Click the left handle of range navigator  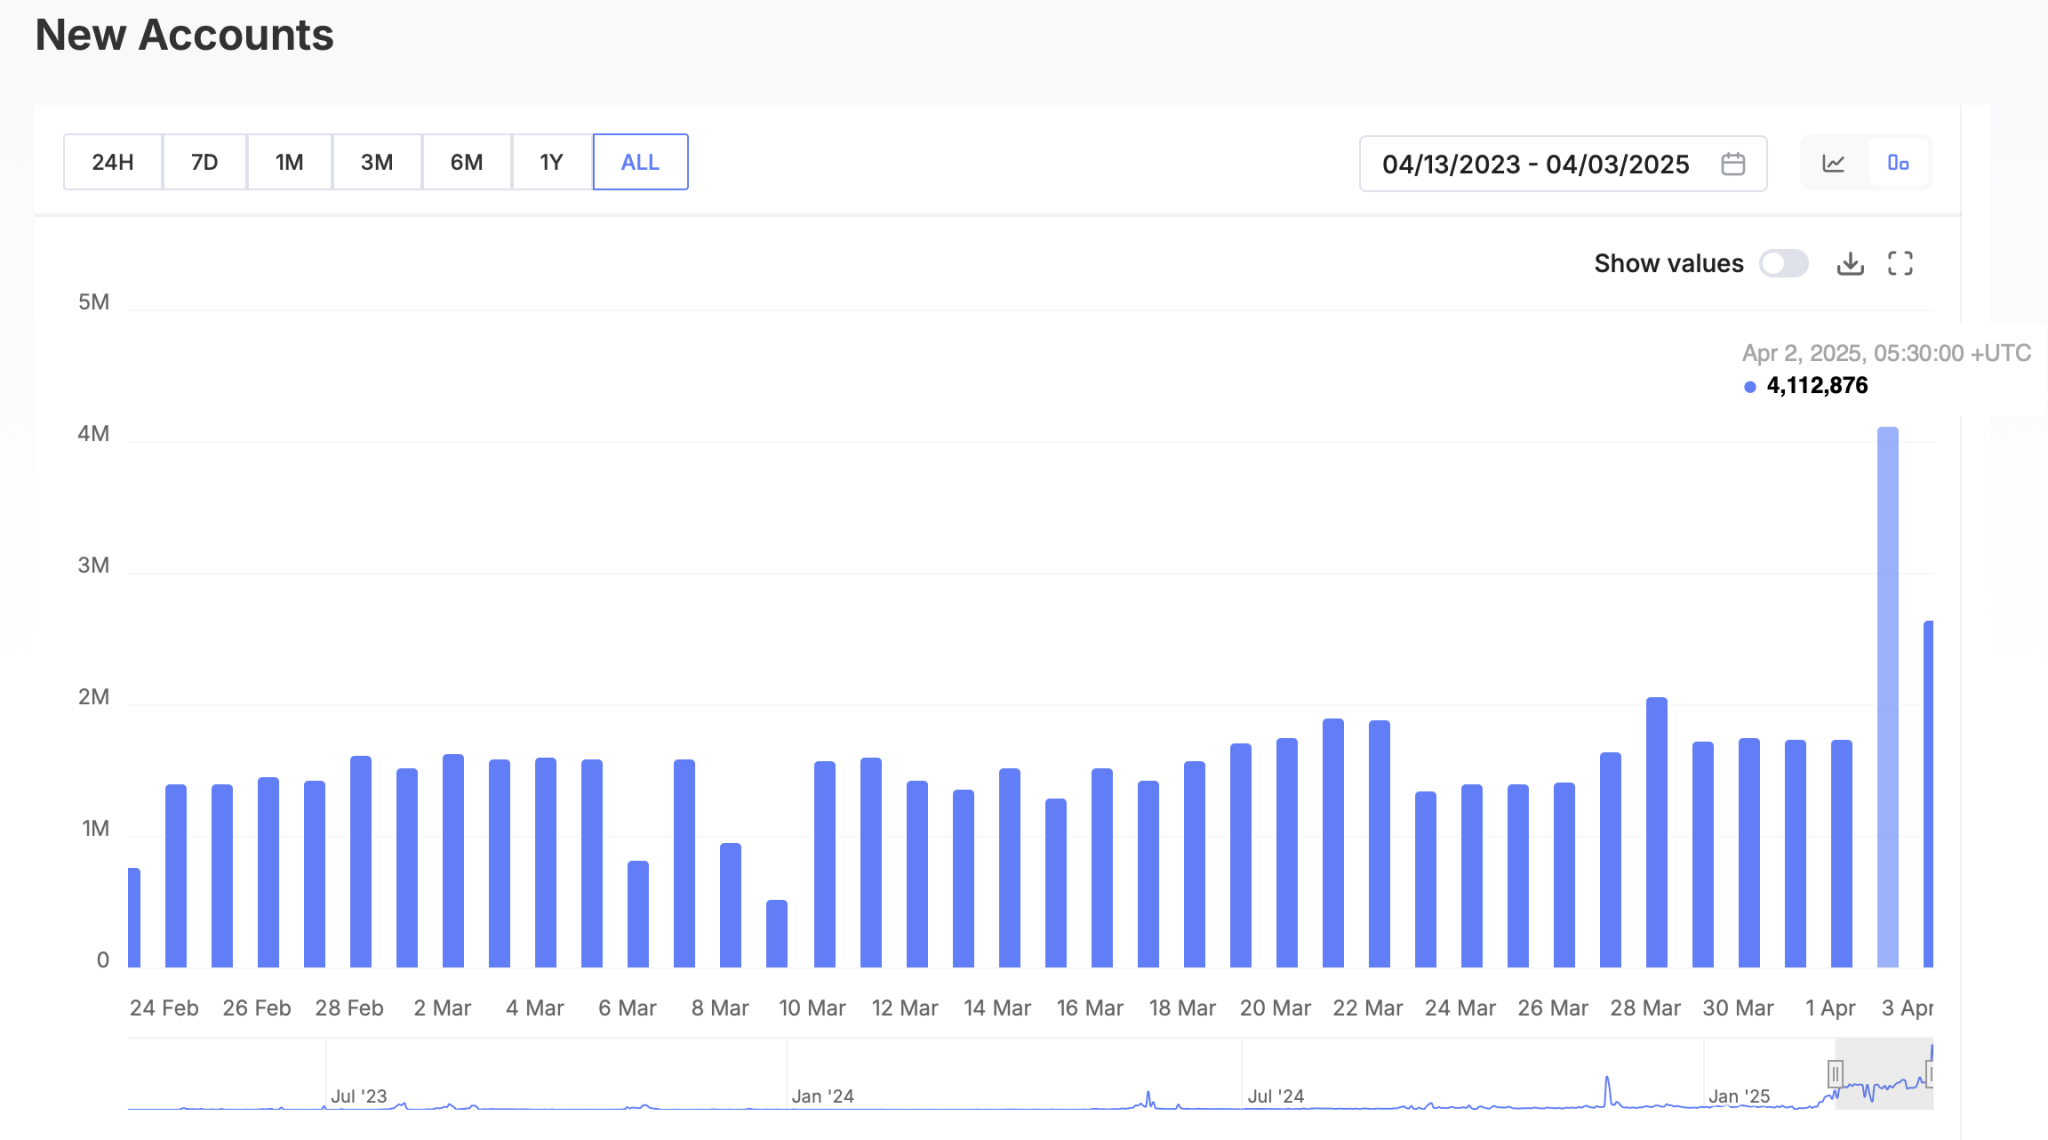(1835, 1074)
